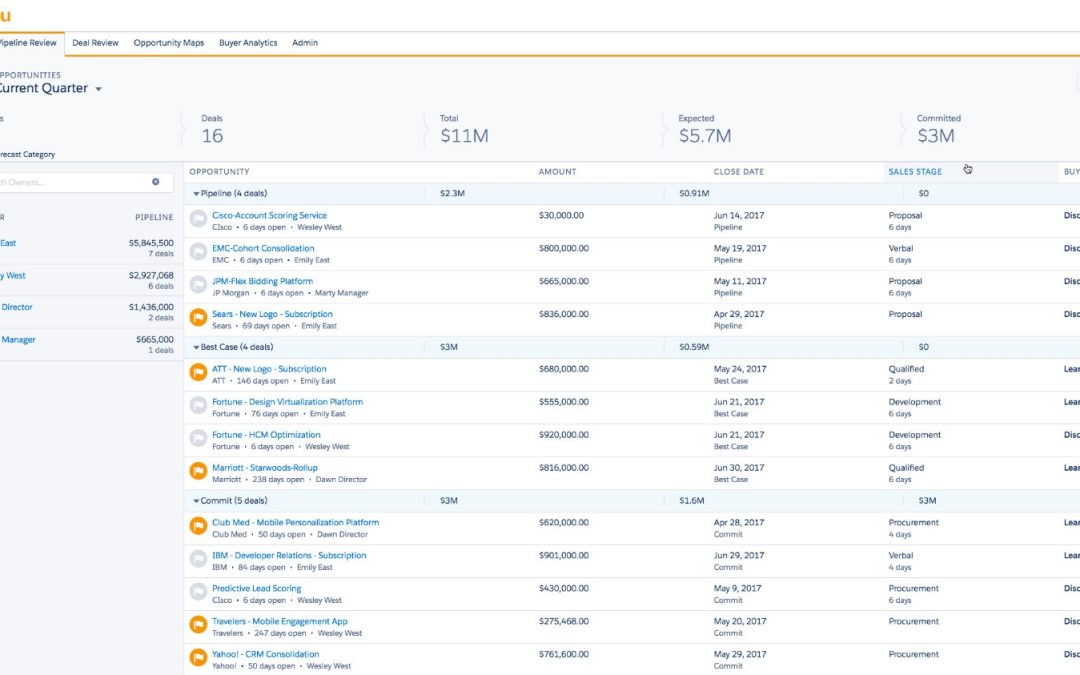The height and width of the screenshot is (675, 1080).
Task: Open the Admin tab
Action: tap(305, 43)
